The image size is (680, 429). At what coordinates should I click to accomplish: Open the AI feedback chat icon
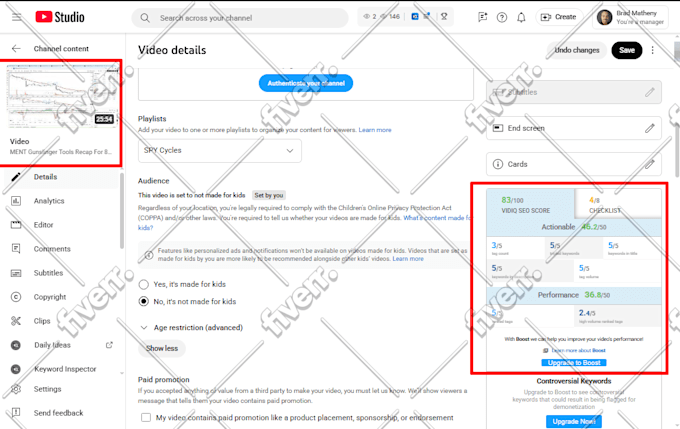[x=482, y=17]
